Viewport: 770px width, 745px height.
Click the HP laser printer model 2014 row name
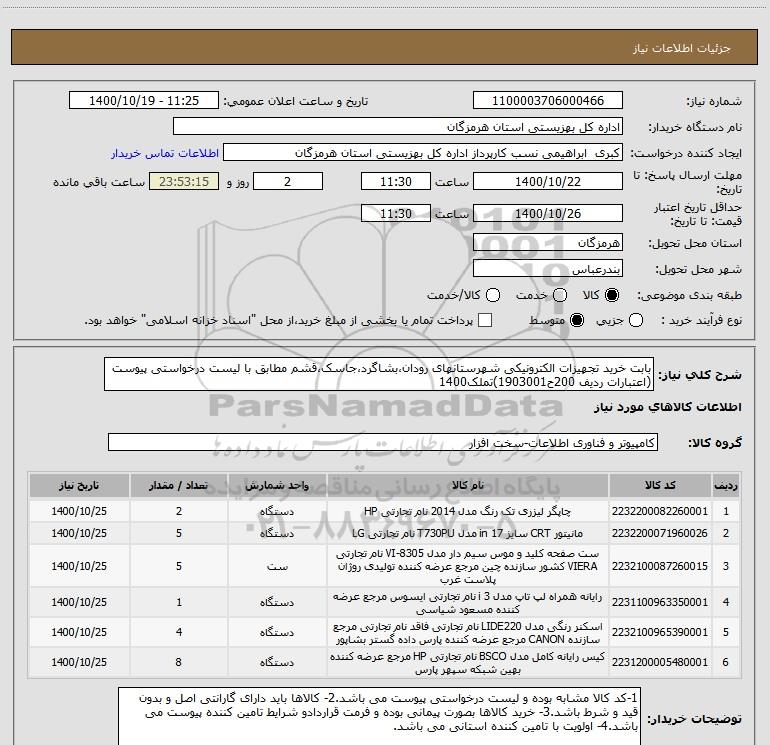pos(468,511)
